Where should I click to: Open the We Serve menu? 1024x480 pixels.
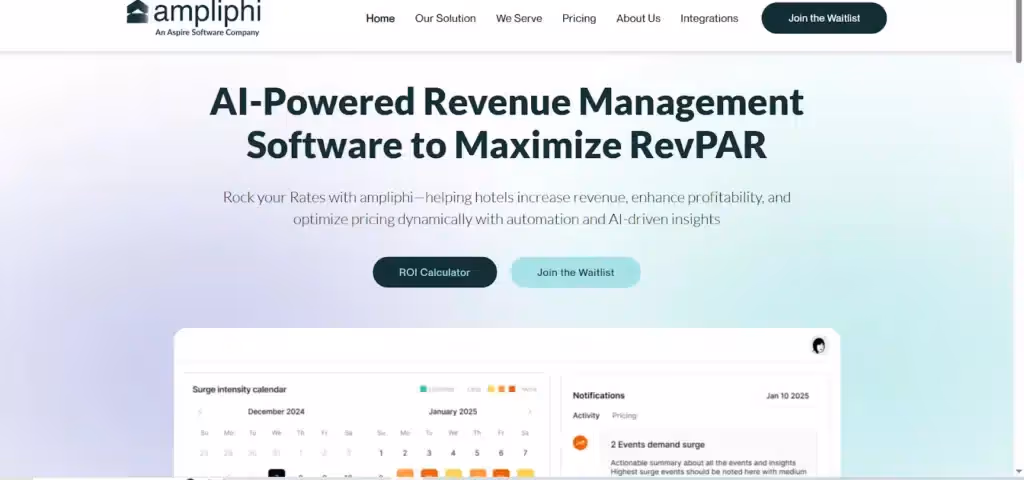point(519,18)
